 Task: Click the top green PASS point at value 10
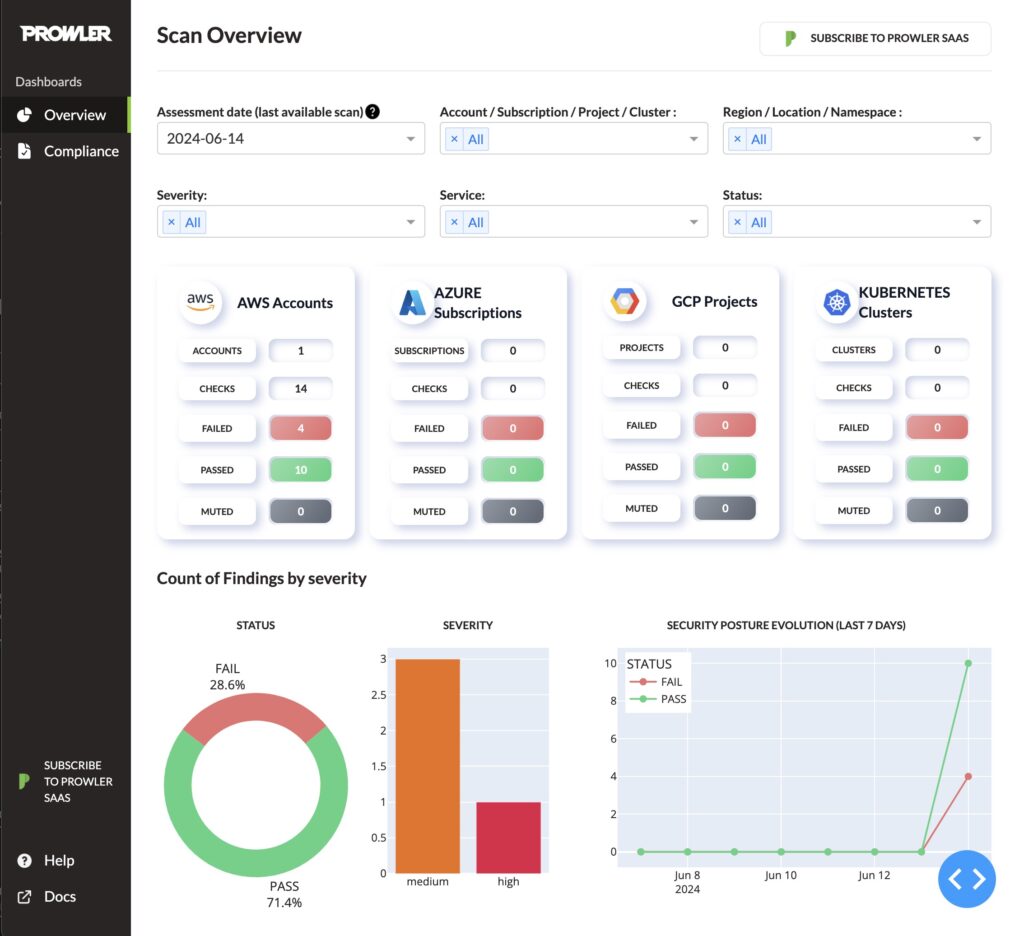tap(968, 663)
